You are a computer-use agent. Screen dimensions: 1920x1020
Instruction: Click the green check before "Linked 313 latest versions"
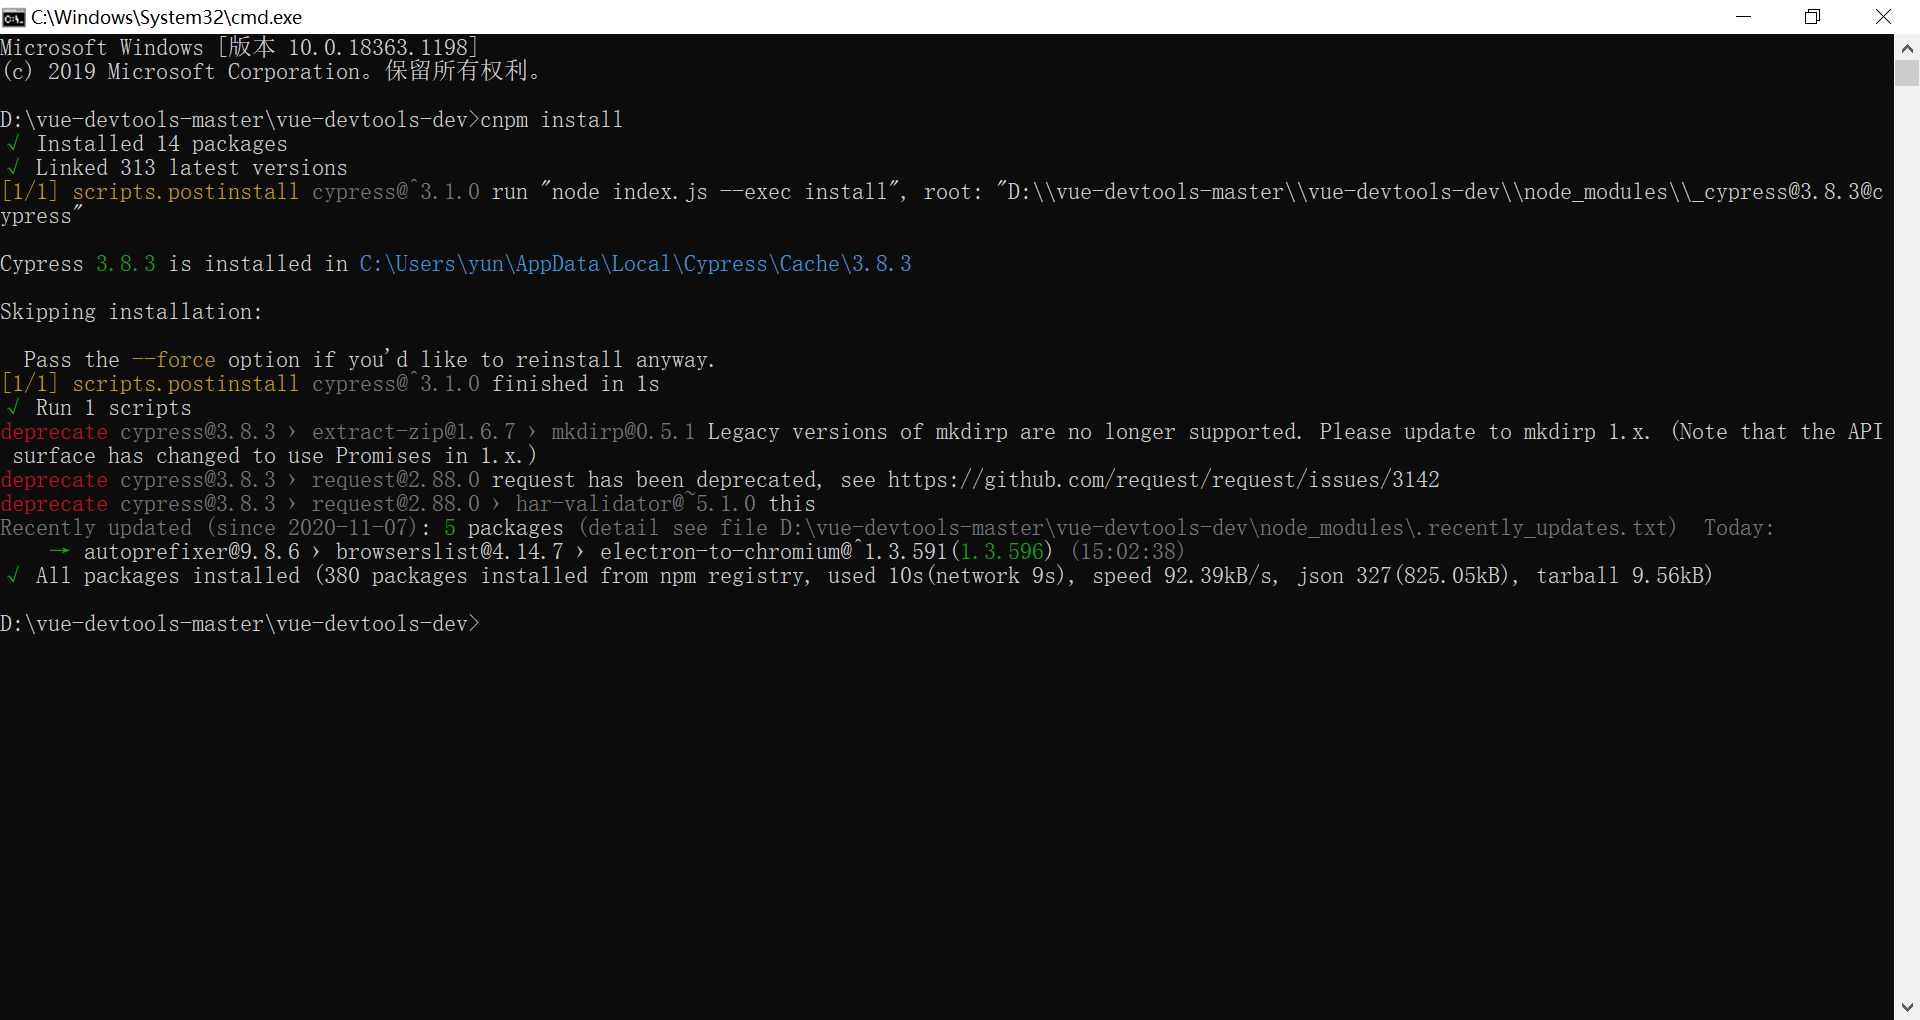pyautogui.click(x=13, y=168)
